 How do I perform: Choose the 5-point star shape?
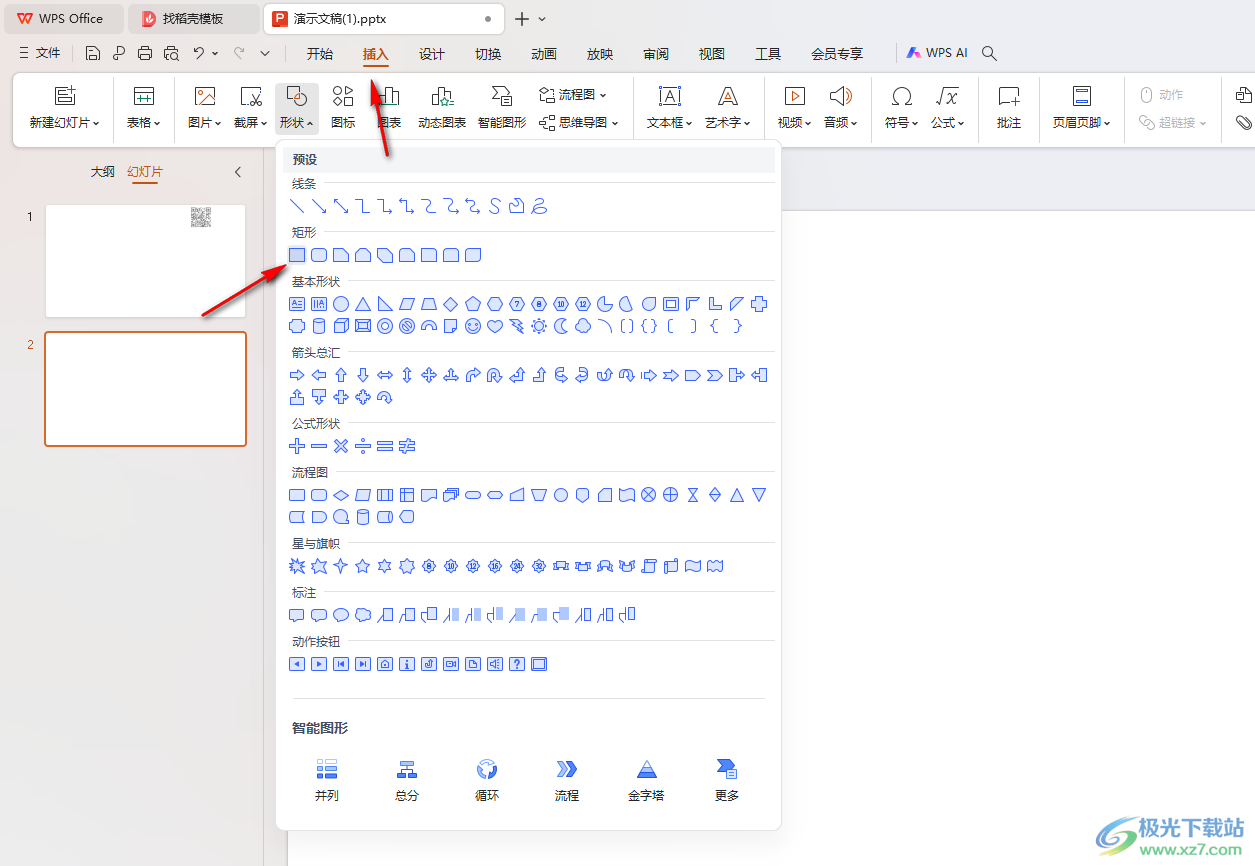363,566
